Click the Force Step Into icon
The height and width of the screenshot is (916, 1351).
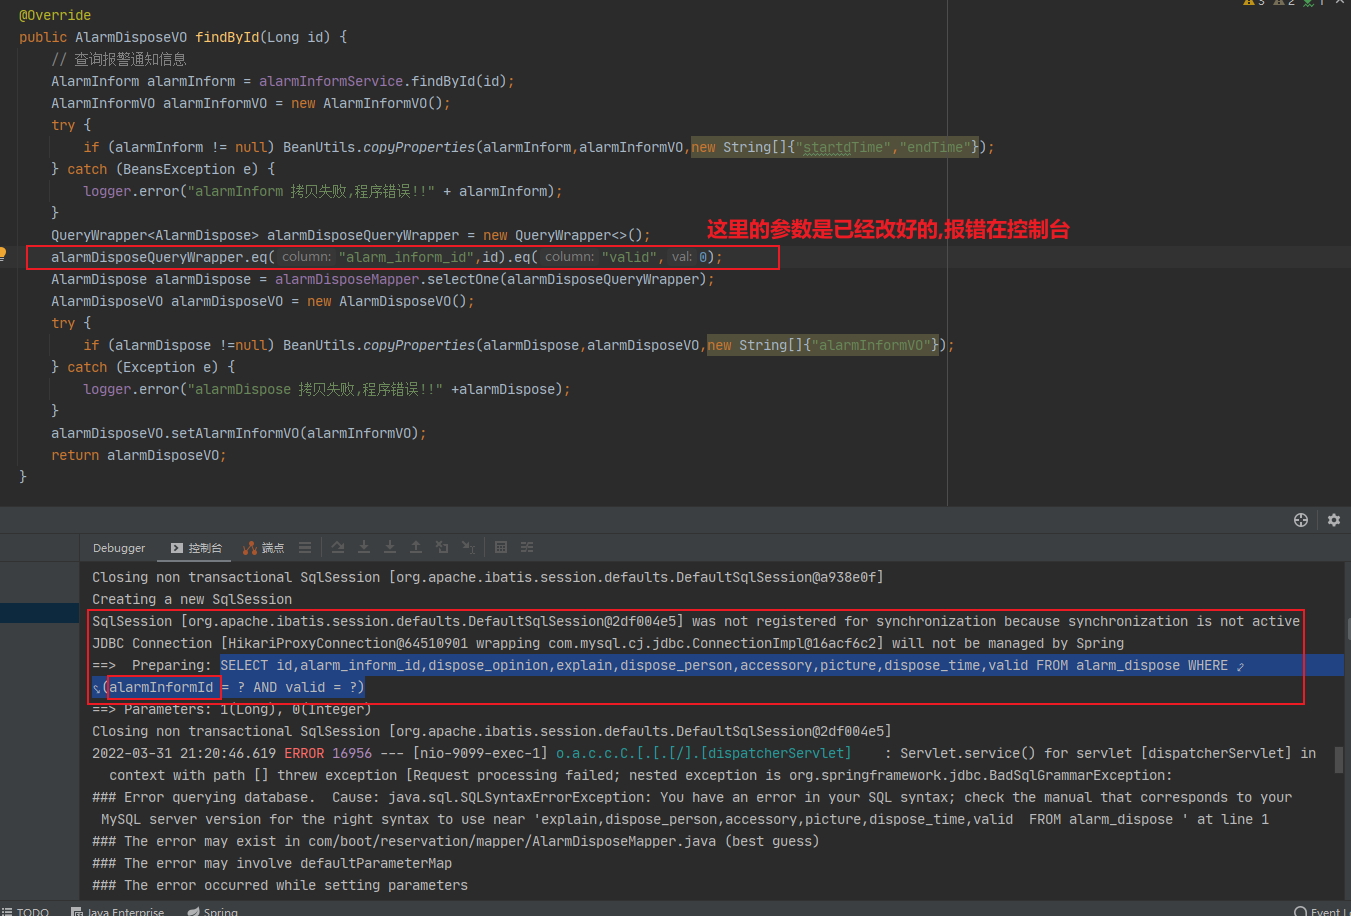pyautogui.click(x=390, y=547)
